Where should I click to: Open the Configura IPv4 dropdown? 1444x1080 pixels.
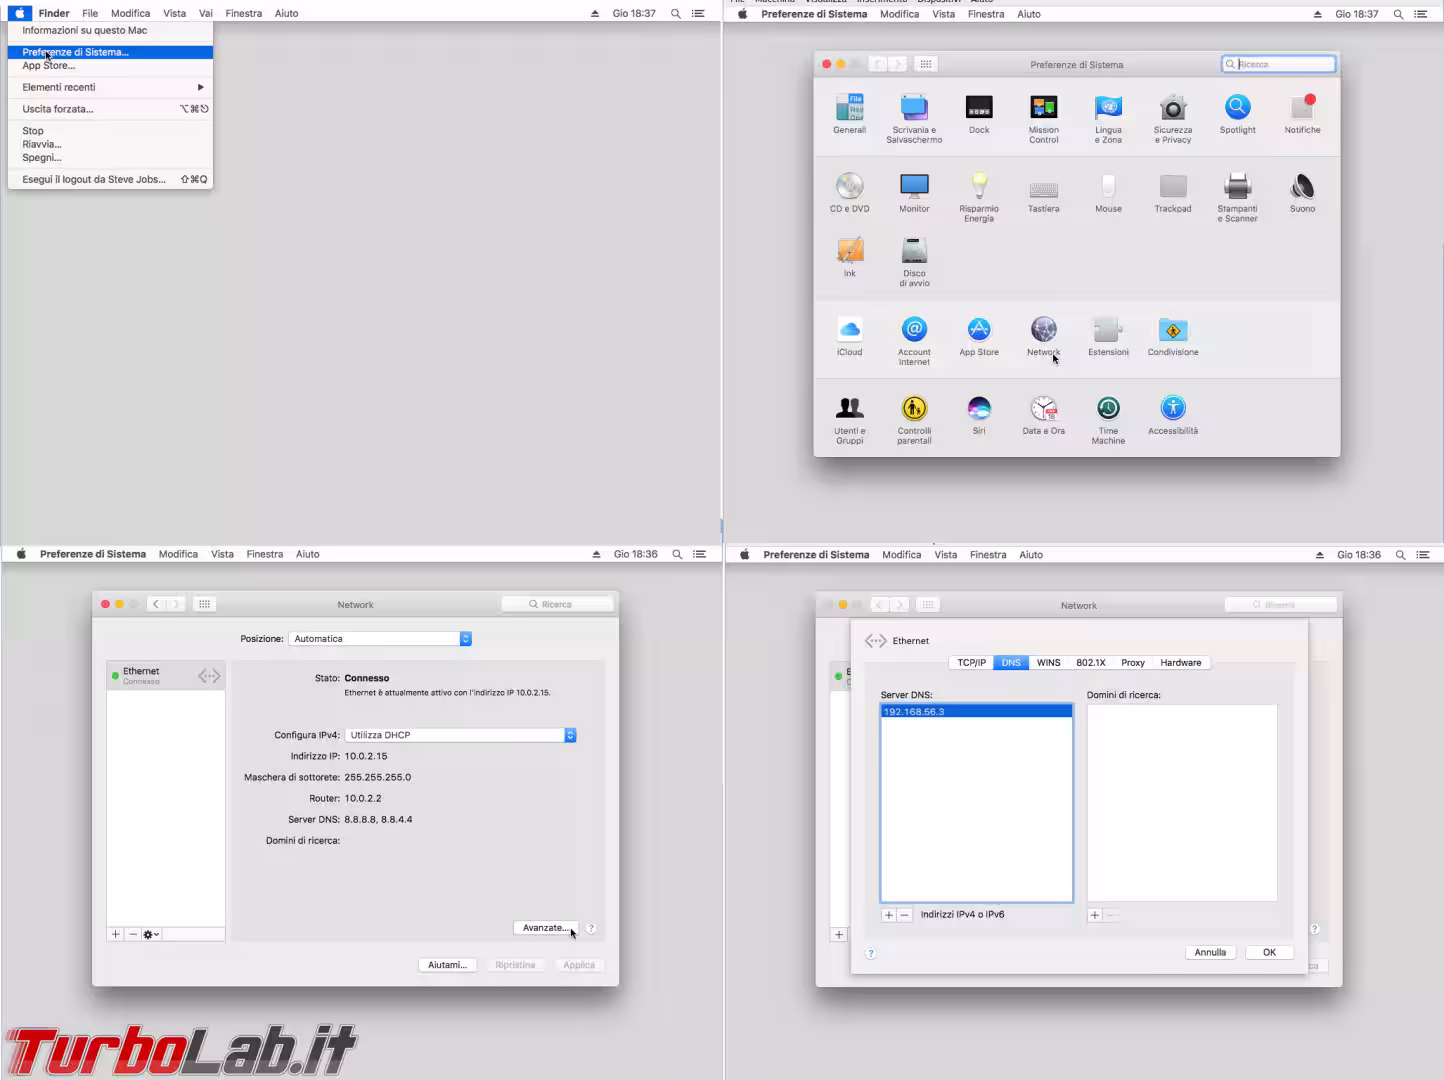460,735
